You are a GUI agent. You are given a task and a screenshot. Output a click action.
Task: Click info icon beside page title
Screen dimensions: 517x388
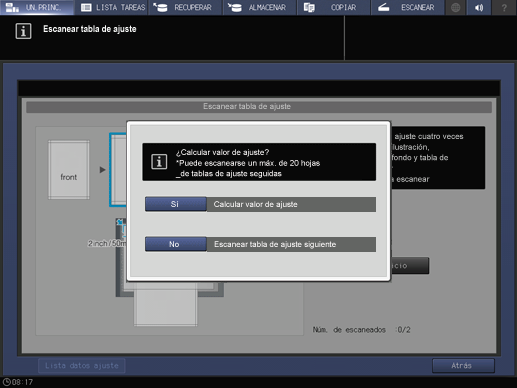click(x=23, y=31)
